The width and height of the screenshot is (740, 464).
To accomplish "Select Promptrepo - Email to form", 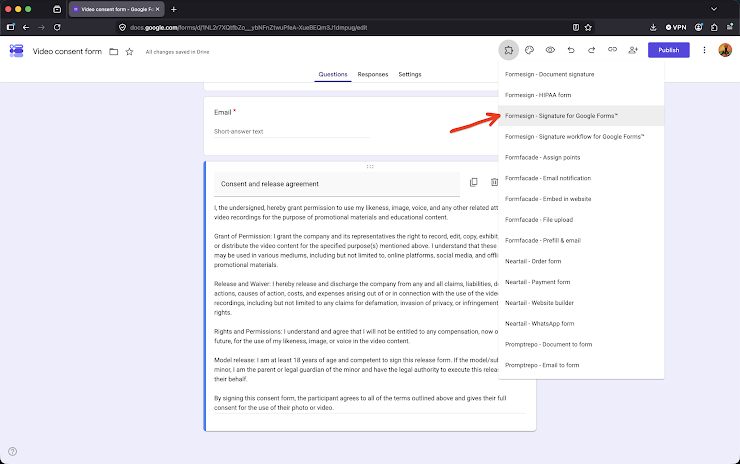I will tap(581, 365).
